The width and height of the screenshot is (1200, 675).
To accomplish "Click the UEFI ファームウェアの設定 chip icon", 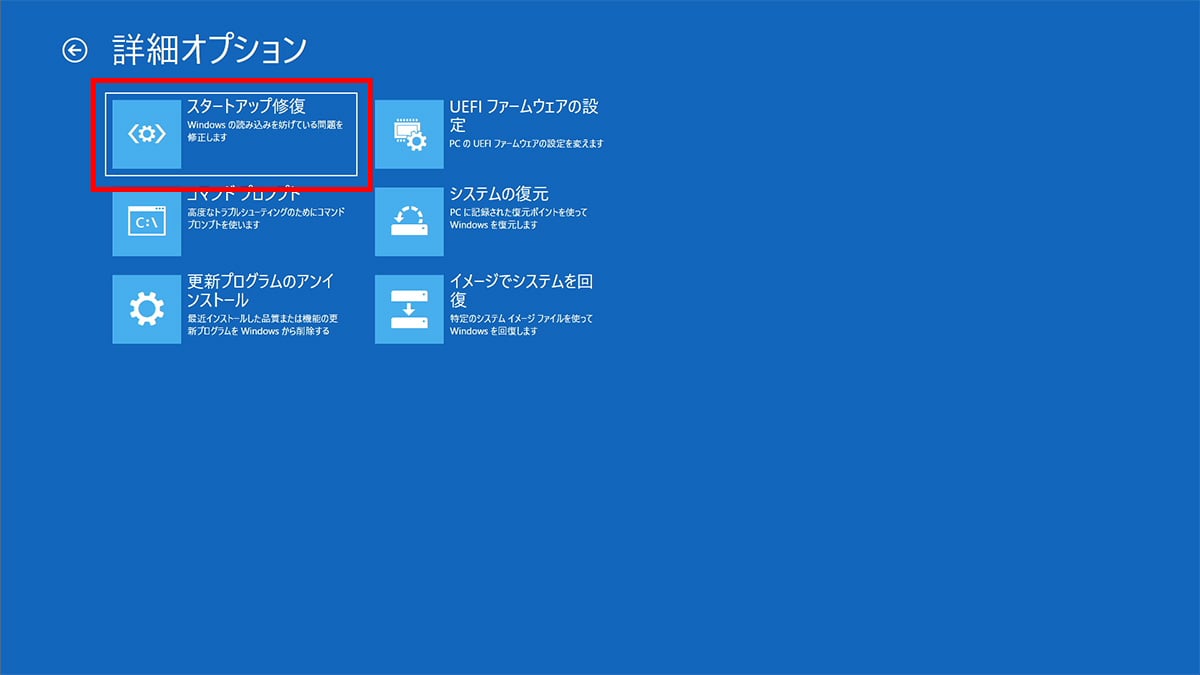I will (409, 134).
